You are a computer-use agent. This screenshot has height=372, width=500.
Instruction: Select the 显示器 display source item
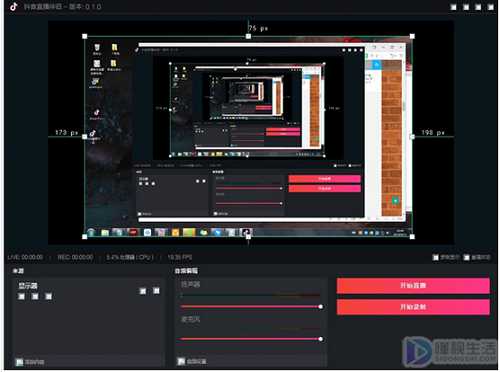[28, 286]
